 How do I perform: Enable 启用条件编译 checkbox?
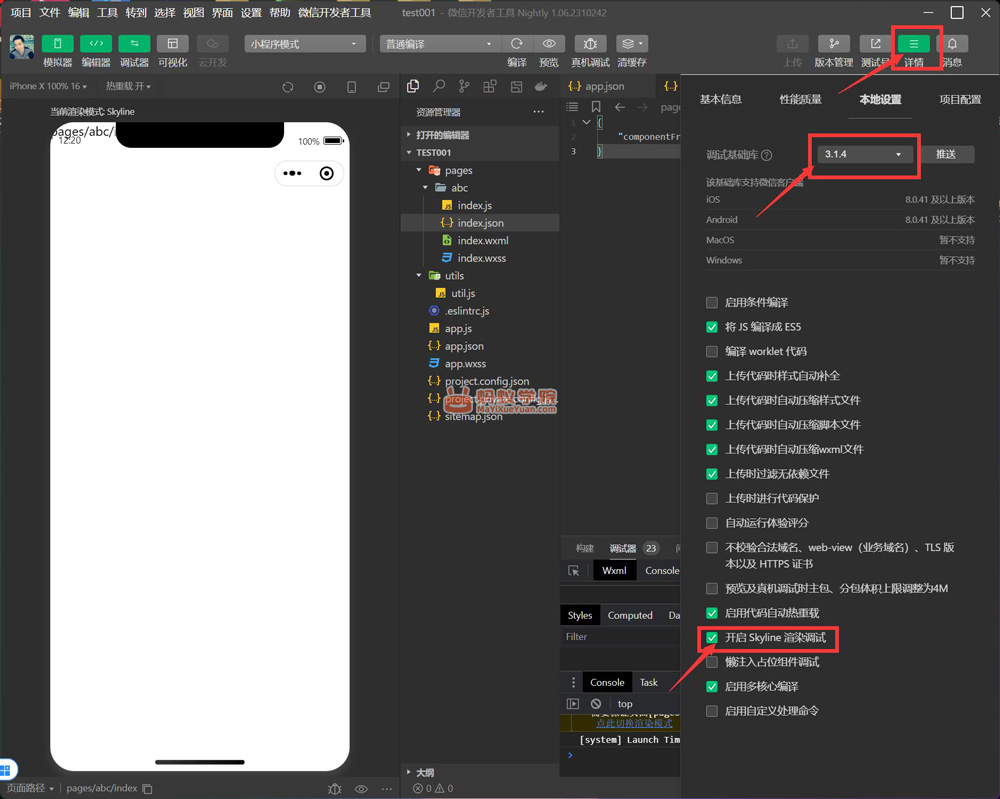pyautogui.click(x=712, y=302)
